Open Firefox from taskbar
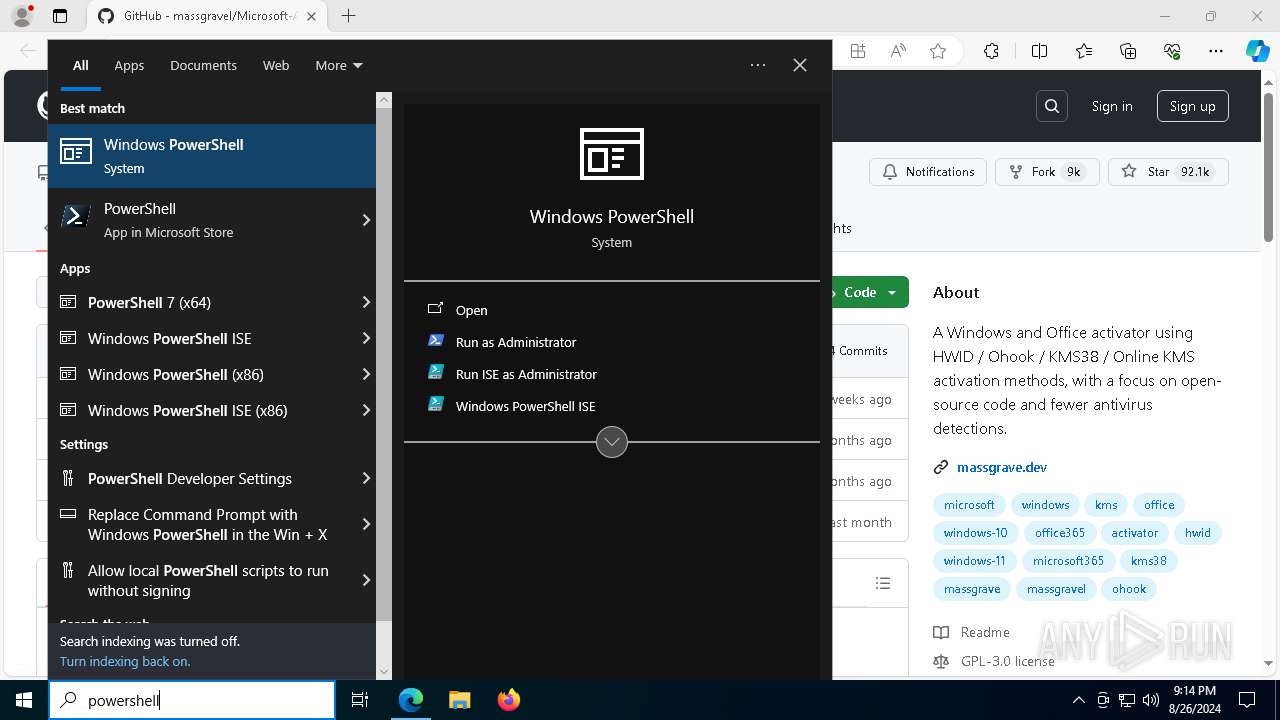 pyautogui.click(x=508, y=700)
